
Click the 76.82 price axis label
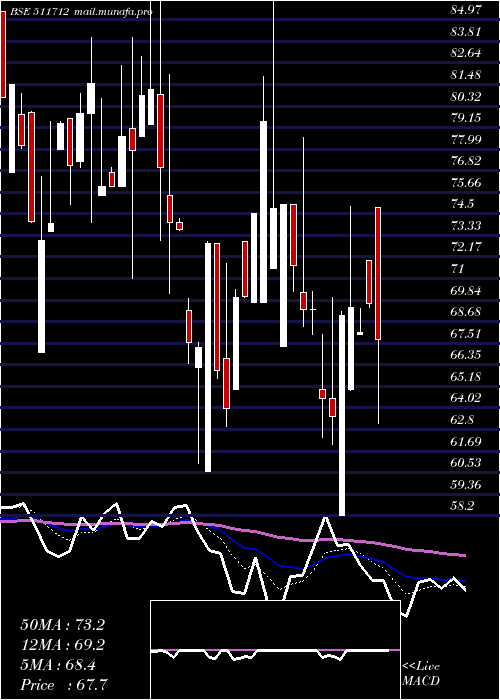(x=466, y=161)
